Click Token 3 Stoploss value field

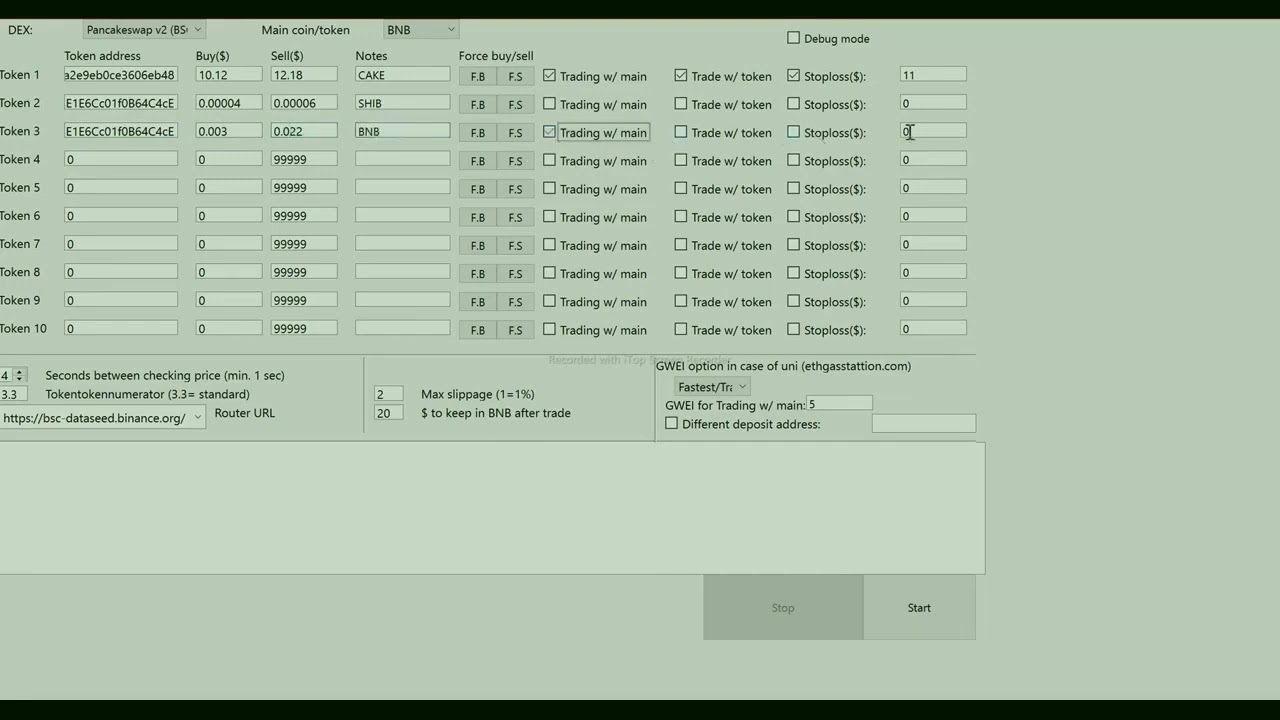click(x=933, y=131)
